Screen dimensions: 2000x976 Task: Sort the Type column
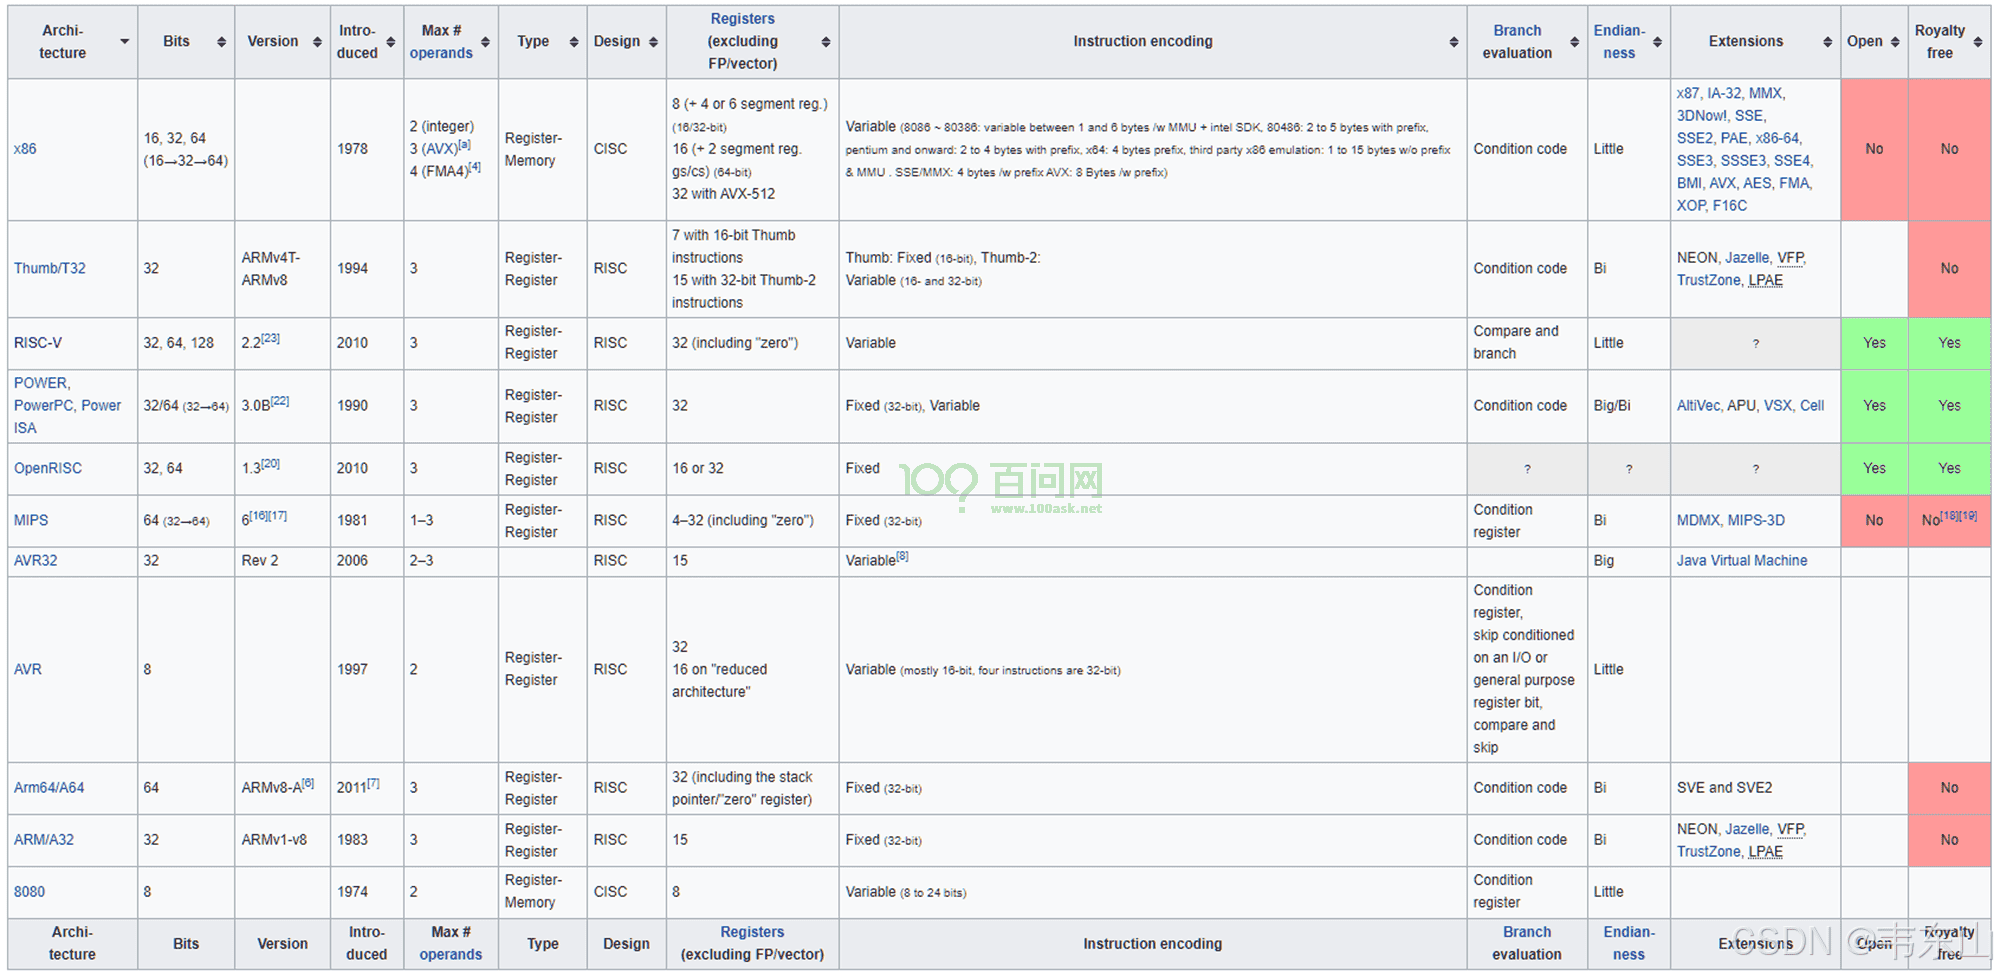pos(573,42)
